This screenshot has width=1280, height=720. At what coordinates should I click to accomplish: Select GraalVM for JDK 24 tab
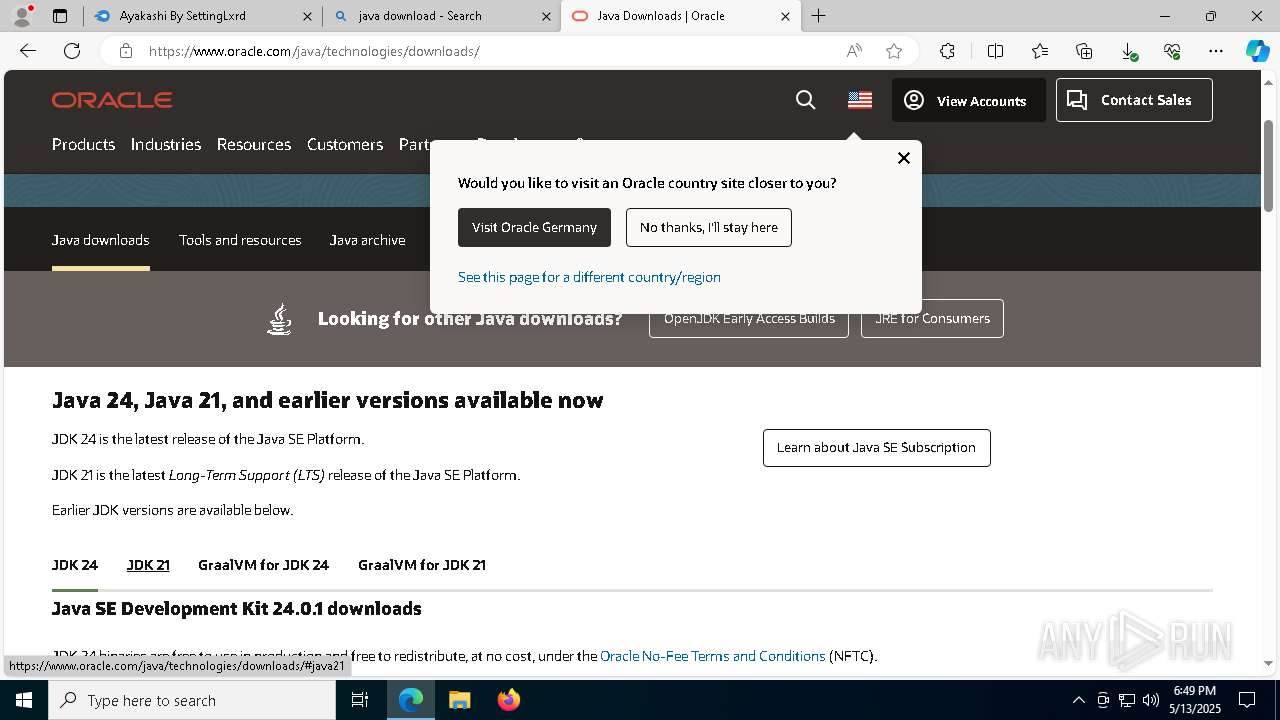click(x=263, y=565)
